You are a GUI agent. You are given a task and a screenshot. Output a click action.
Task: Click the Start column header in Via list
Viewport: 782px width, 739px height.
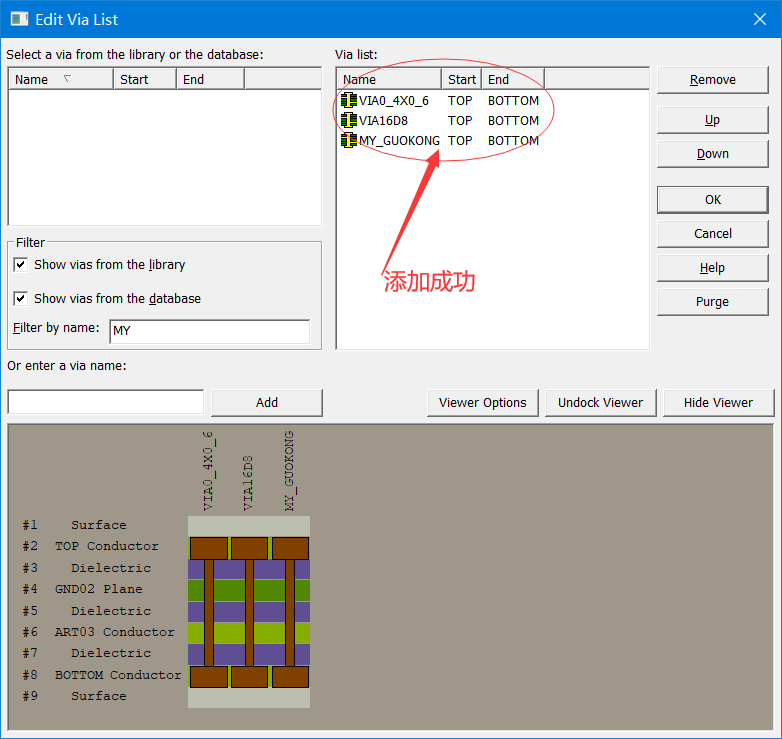pos(462,79)
